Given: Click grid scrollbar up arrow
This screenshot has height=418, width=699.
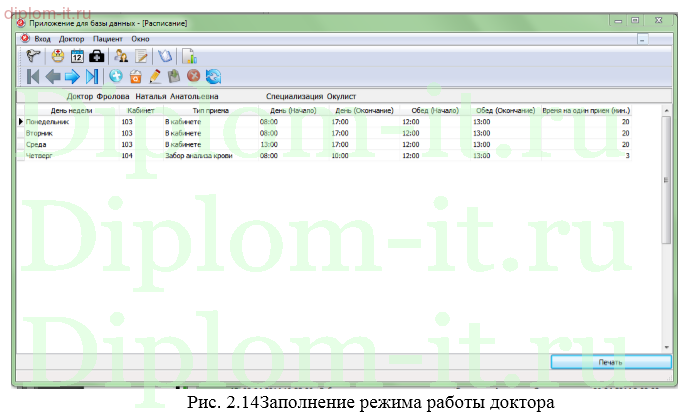Looking at the screenshot, I should pyautogui.click(x=666, y=111).
